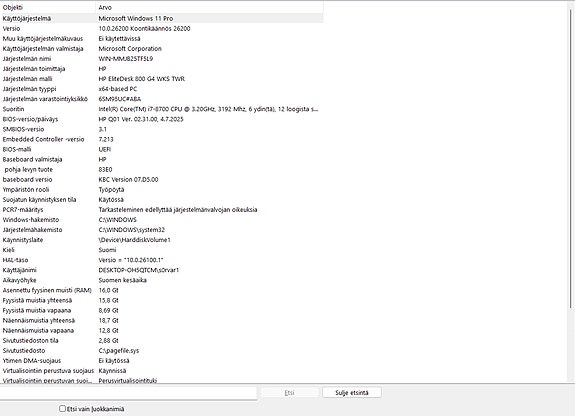Select value 'Käynnissä'
Screen dimensions: 575x416
click(x=112, y=371)
